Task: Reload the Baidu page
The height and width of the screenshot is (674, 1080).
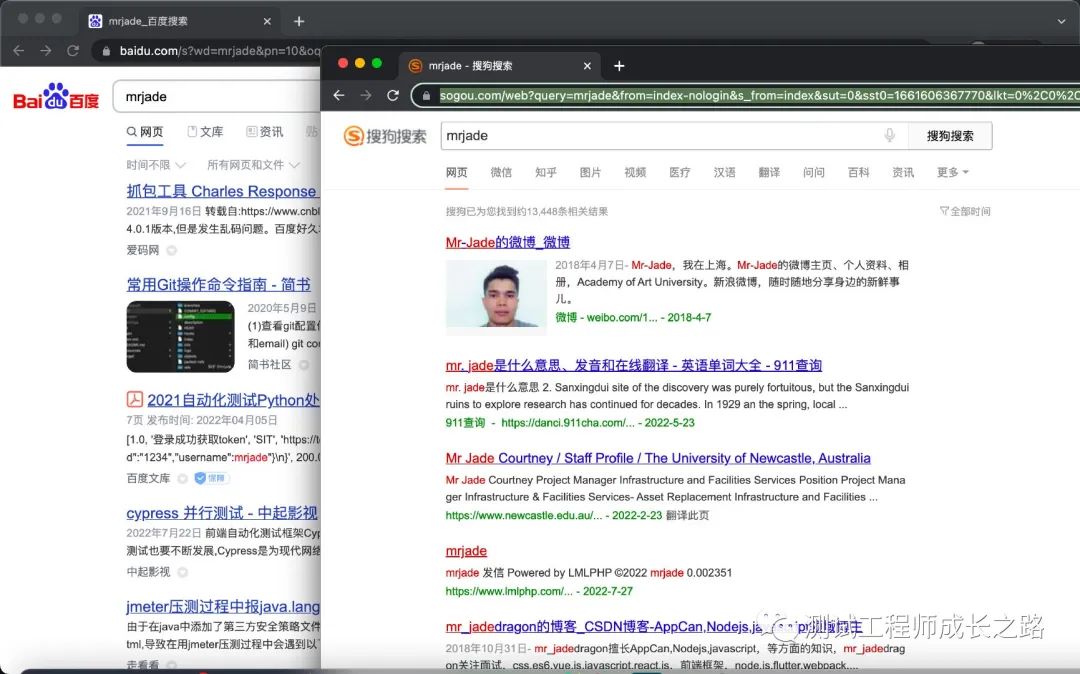Action: click(x=72, y=50)
